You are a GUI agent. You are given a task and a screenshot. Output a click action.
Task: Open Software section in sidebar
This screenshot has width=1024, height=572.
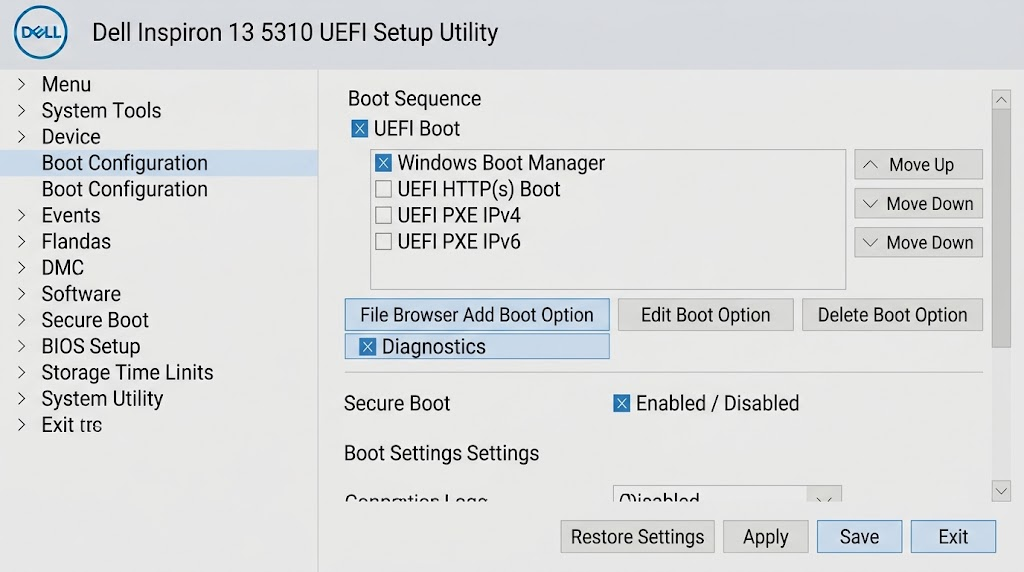[81, 293]
